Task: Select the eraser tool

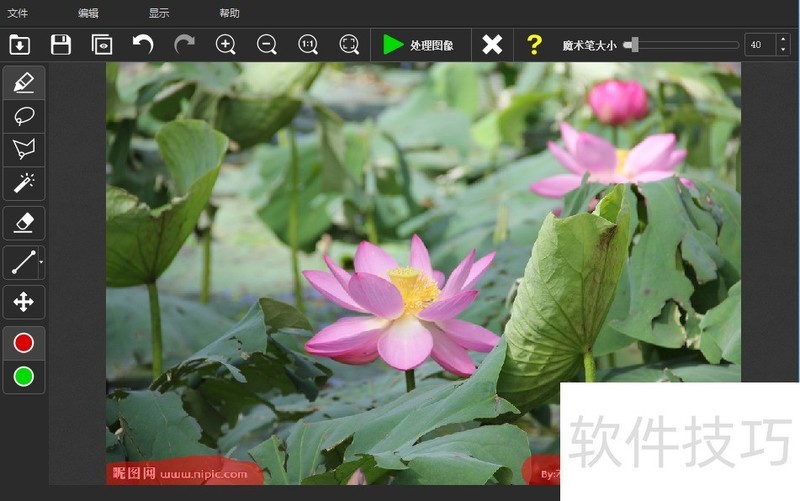Action: tap(24, 223)
